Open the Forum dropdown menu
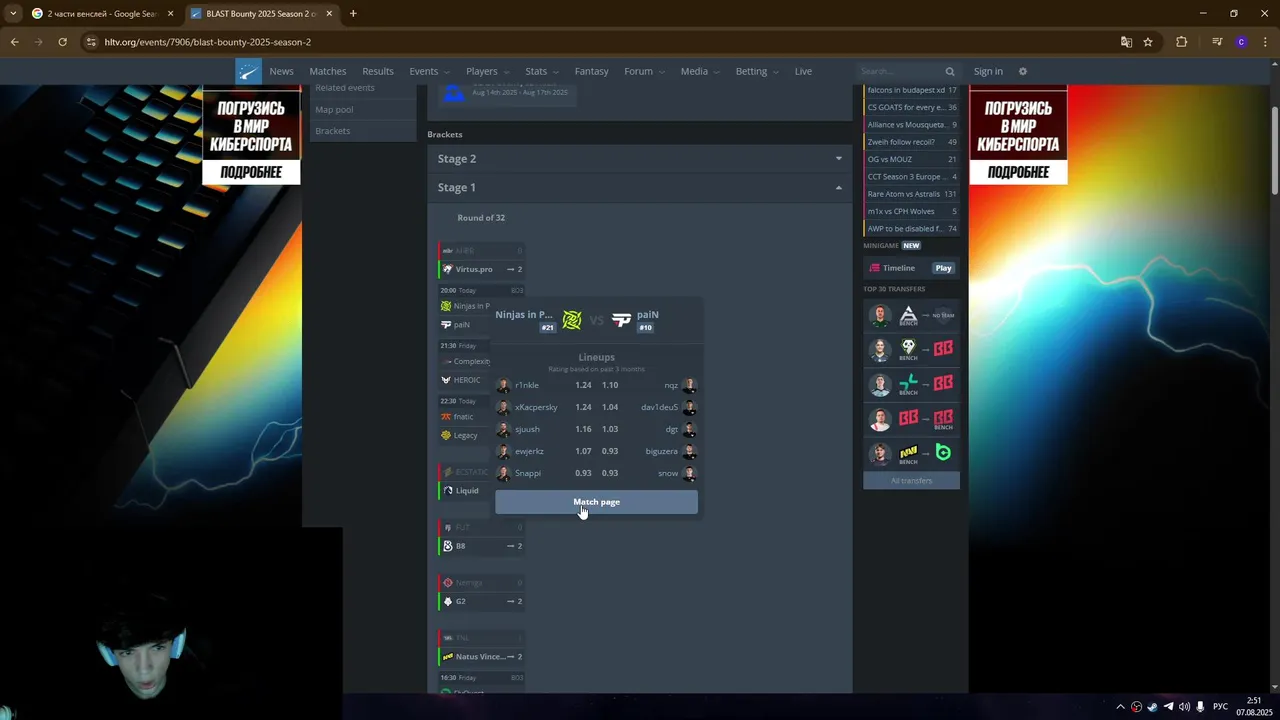 [644, 71]
